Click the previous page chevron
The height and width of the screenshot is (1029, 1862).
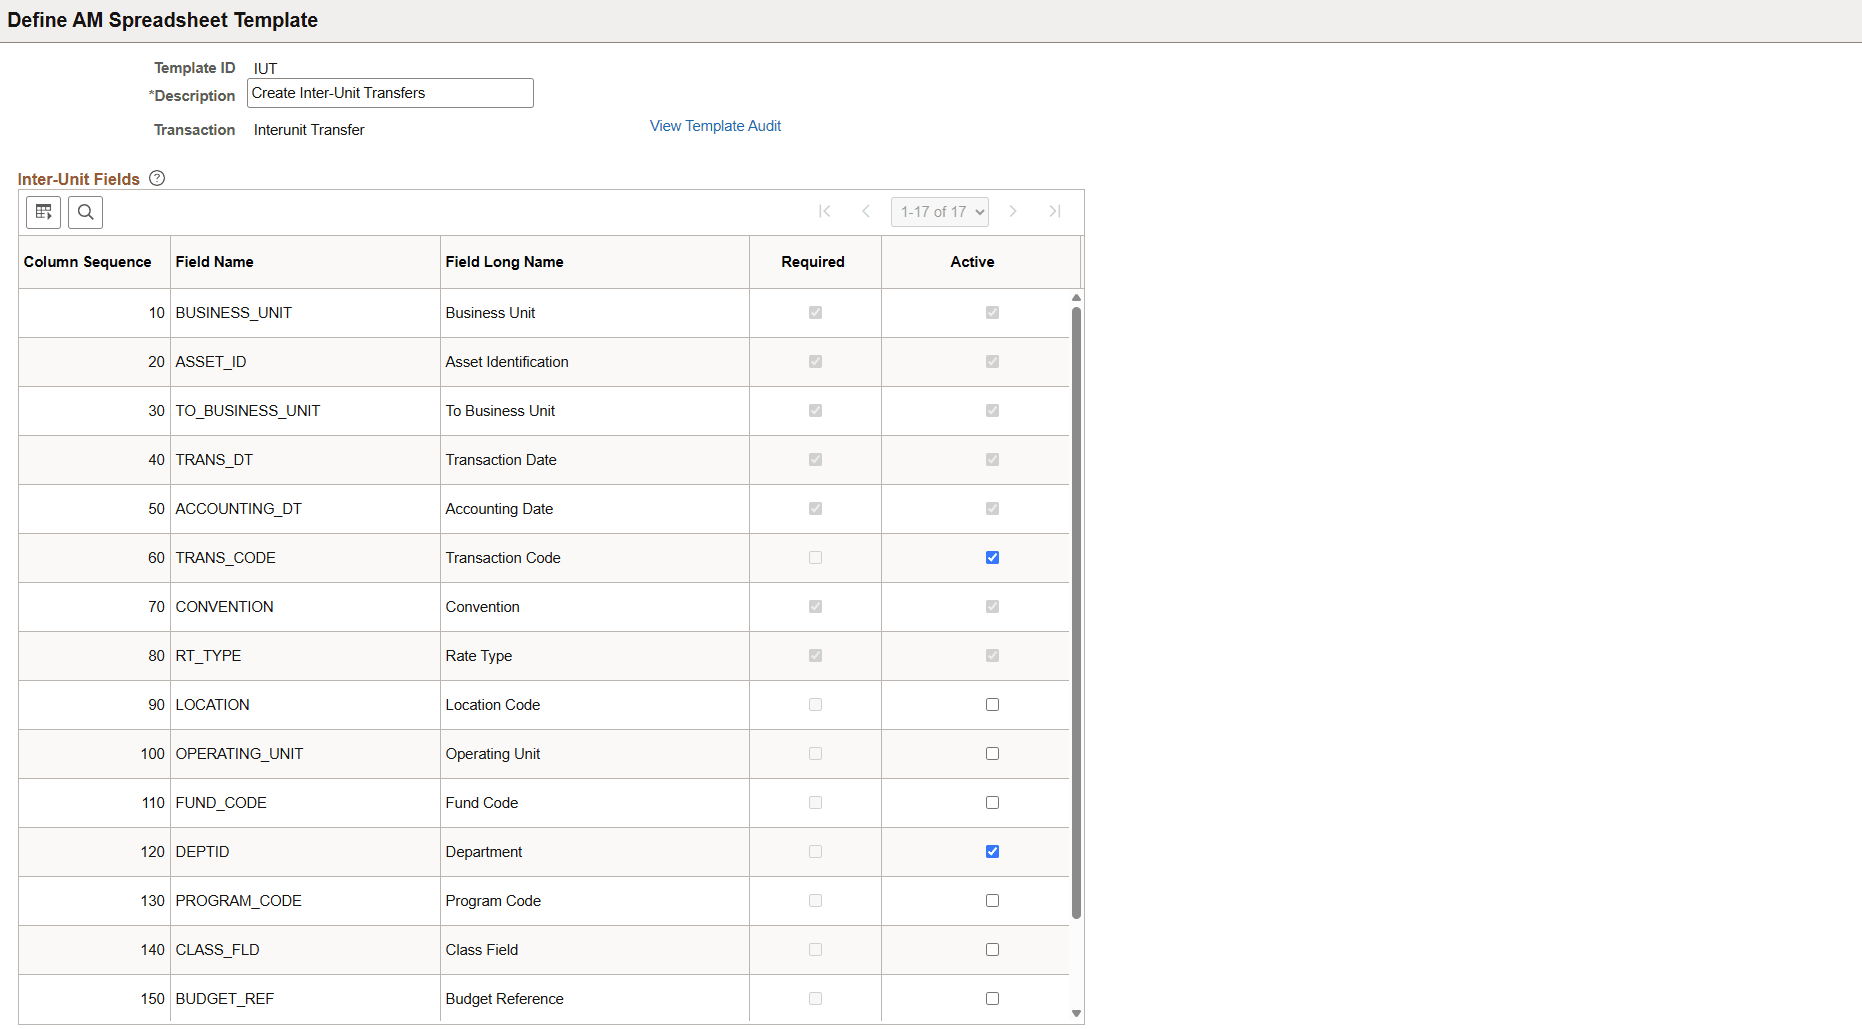[x=866, y=211]
